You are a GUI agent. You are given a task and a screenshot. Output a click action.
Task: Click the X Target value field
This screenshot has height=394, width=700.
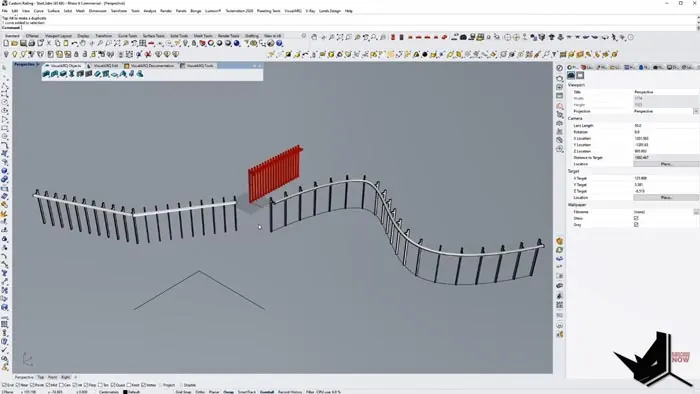tap(666, 178)
